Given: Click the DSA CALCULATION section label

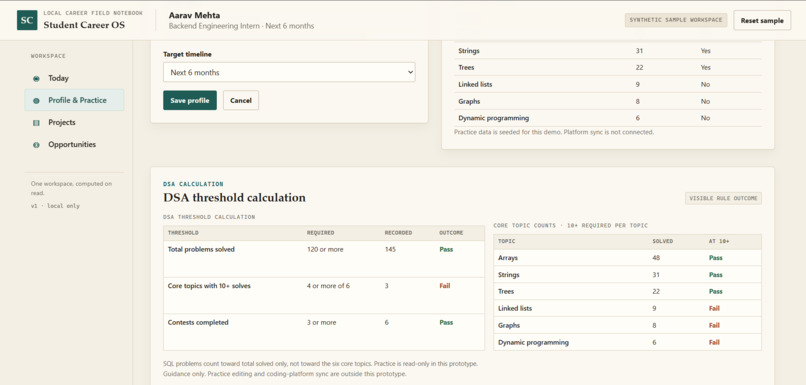Looking at the screenshot, I should 193,184.
